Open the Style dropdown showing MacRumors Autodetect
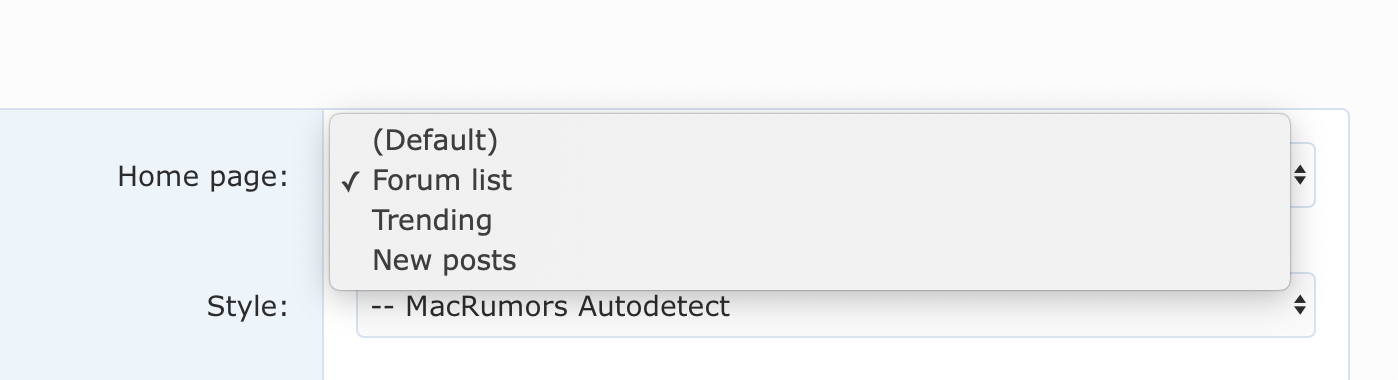 click(835, 306)
